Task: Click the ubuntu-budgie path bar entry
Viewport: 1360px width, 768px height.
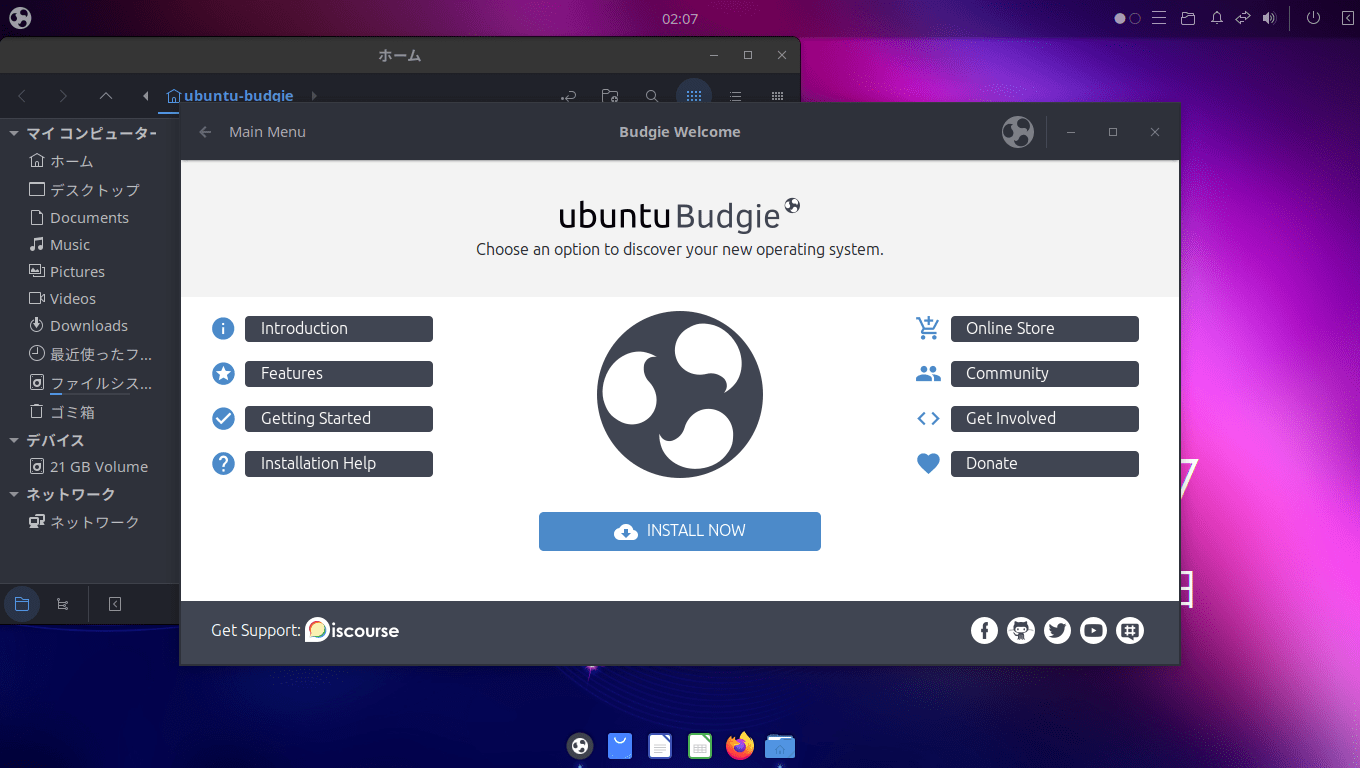Action: (238, 96)
